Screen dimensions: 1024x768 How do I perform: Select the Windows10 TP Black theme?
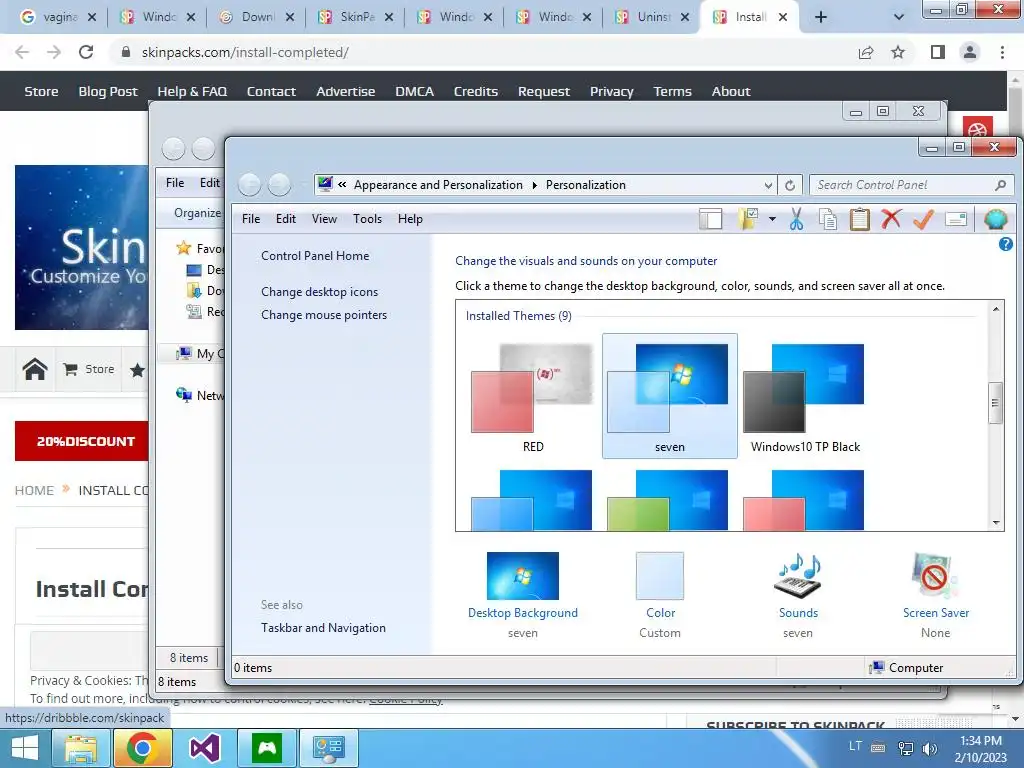tap(805, 398)
